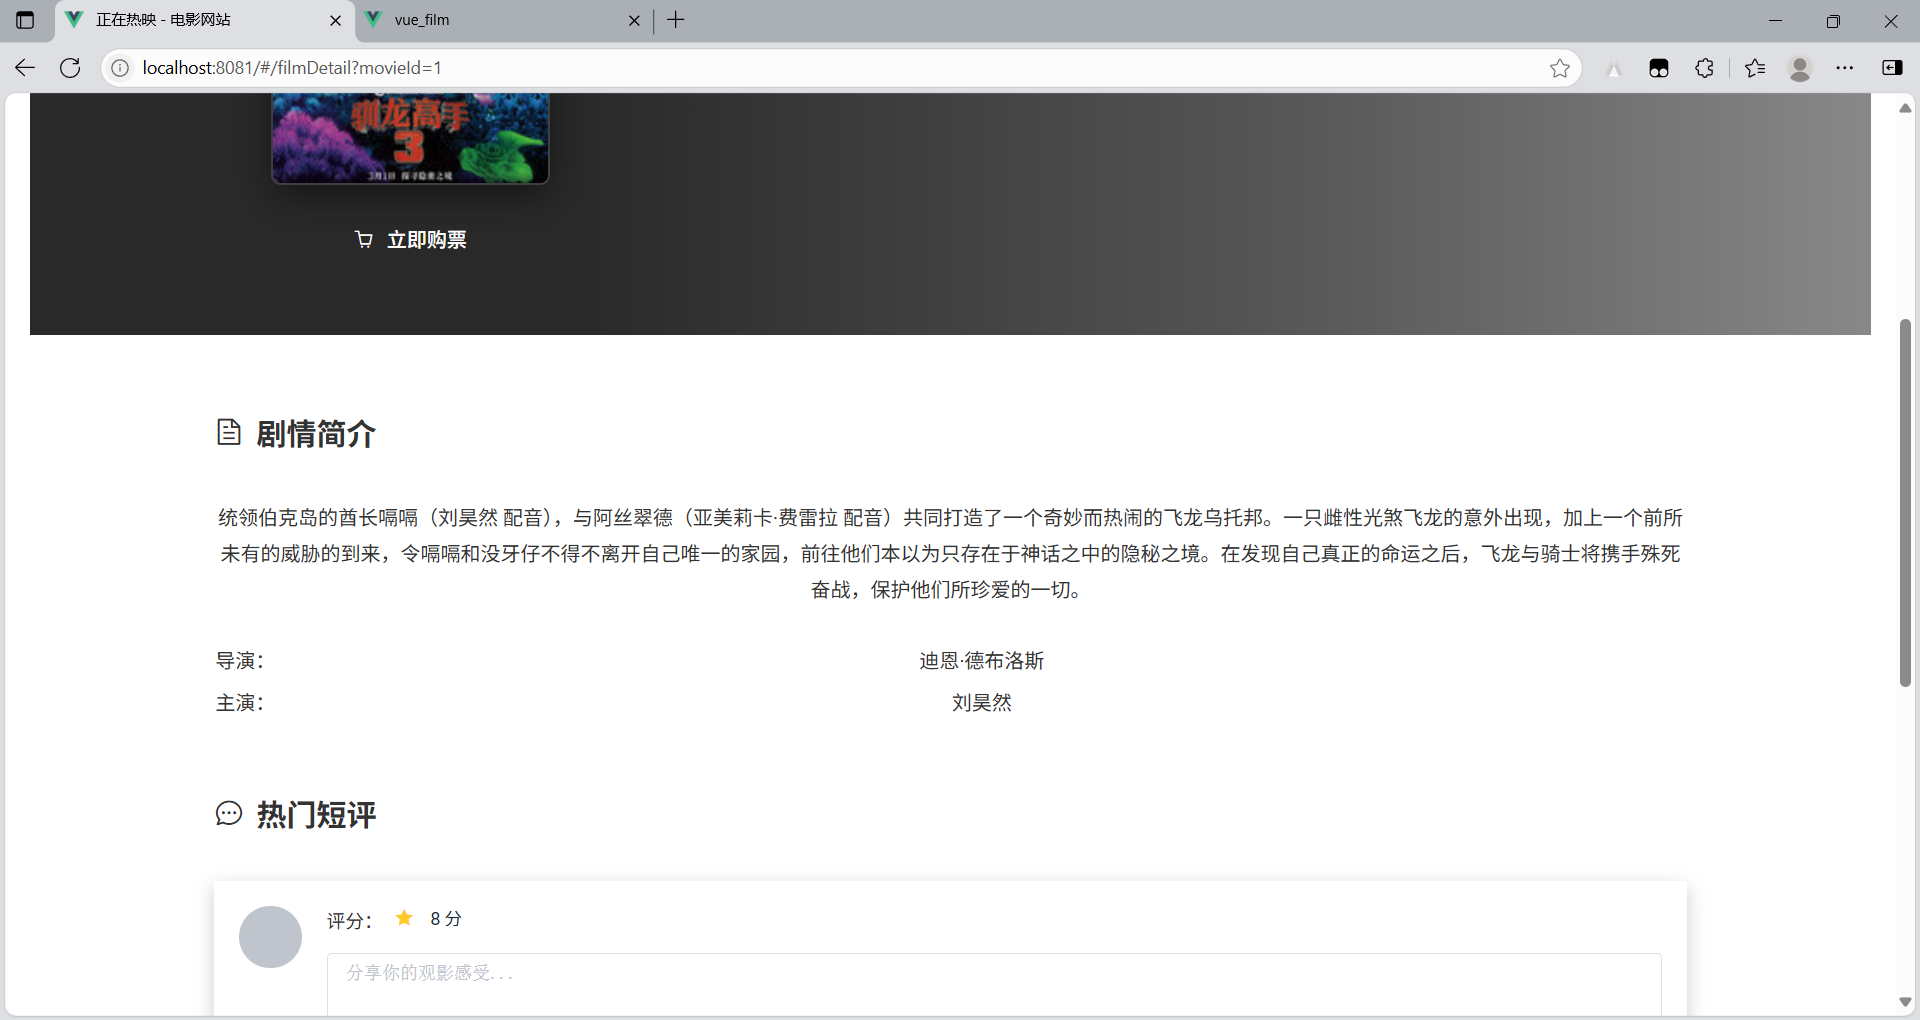Click the shopping cart icon beside 立即购票

tap(364, 239)
